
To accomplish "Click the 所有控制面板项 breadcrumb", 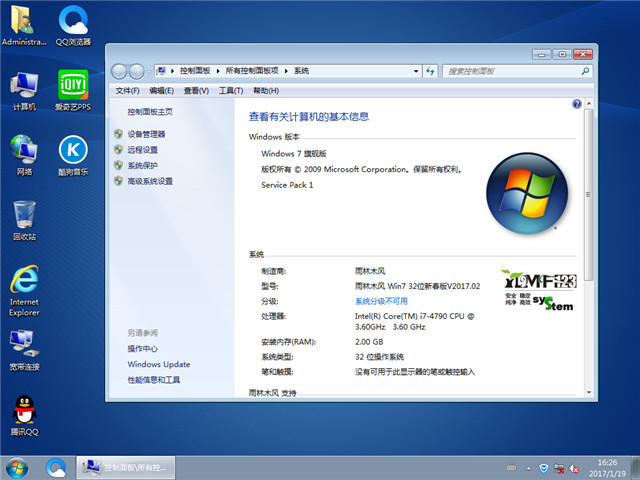I will point(252,71).
